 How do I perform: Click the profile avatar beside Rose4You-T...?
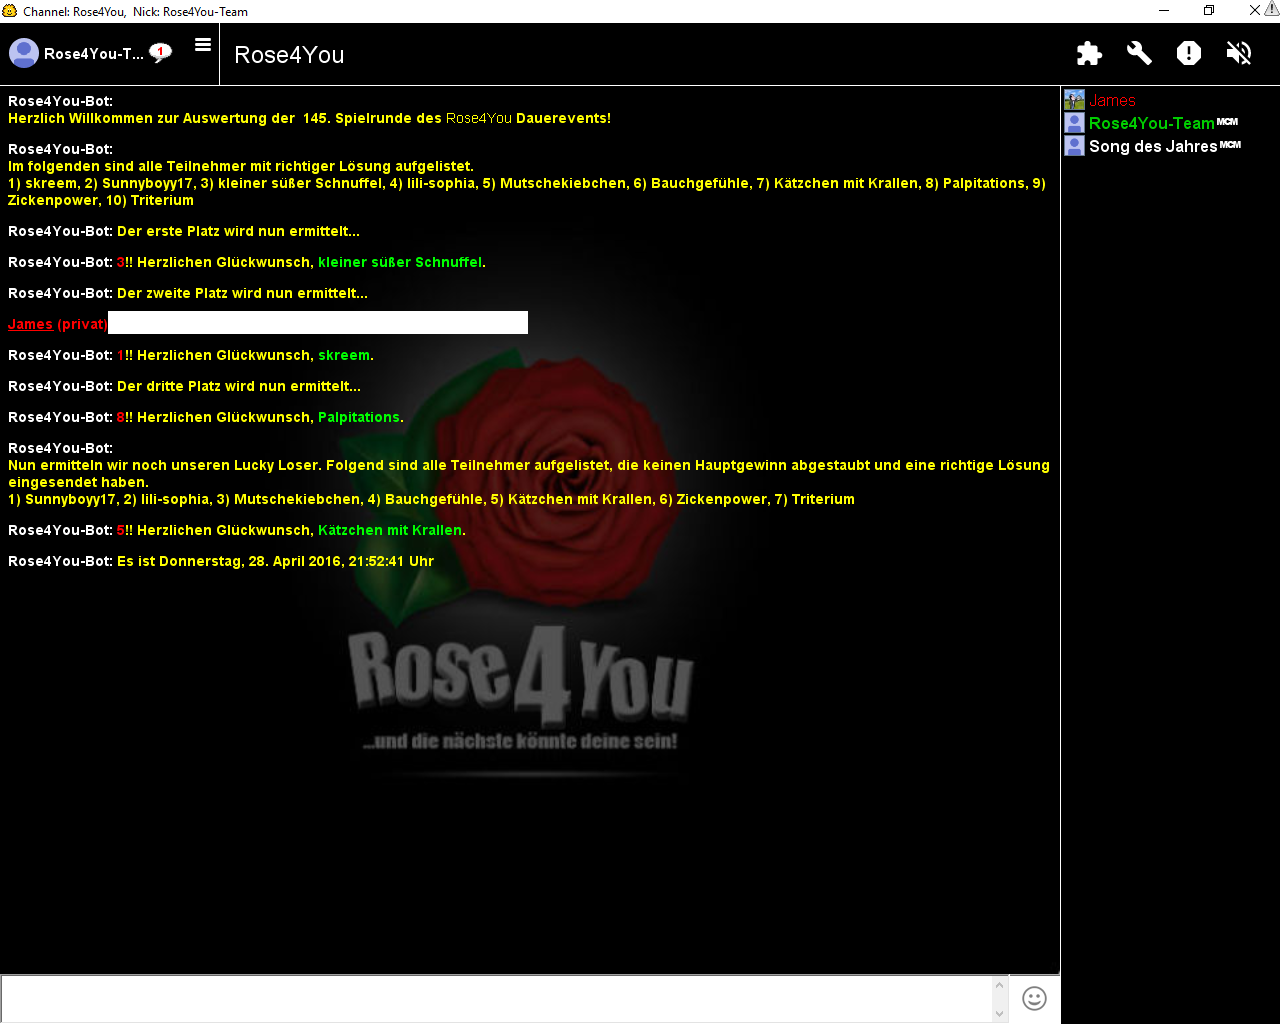tap(24, 53)
